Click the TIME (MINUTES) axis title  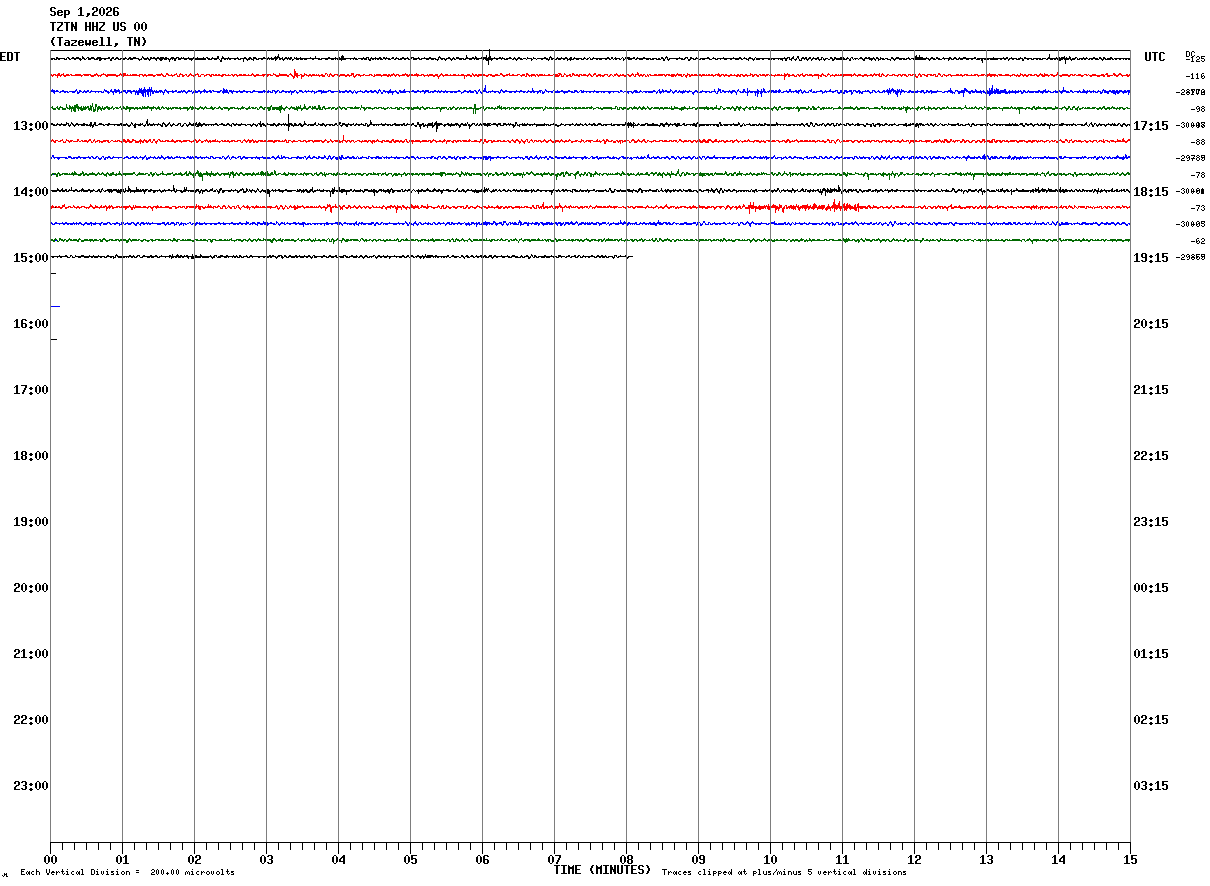pos(602,870)
